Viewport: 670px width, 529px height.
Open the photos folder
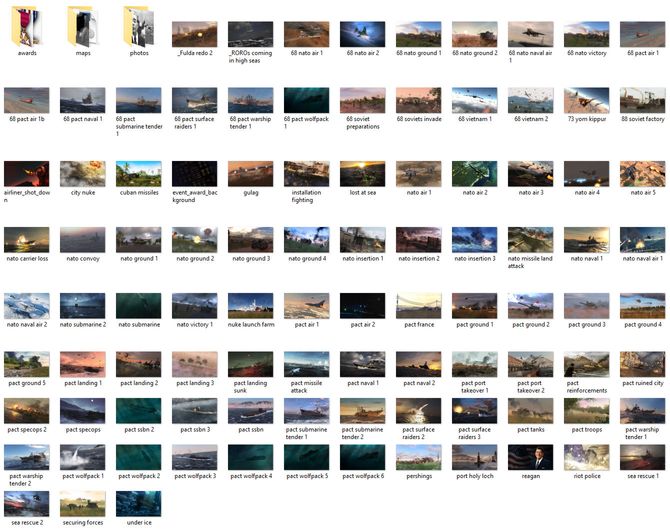click(x=139, y=27)
